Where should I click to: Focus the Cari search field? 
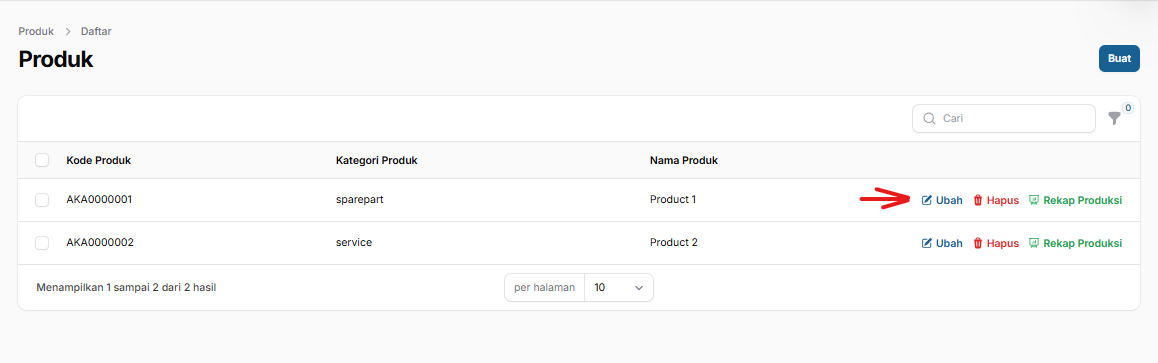pyautogui.click(x=1004, y=118)
